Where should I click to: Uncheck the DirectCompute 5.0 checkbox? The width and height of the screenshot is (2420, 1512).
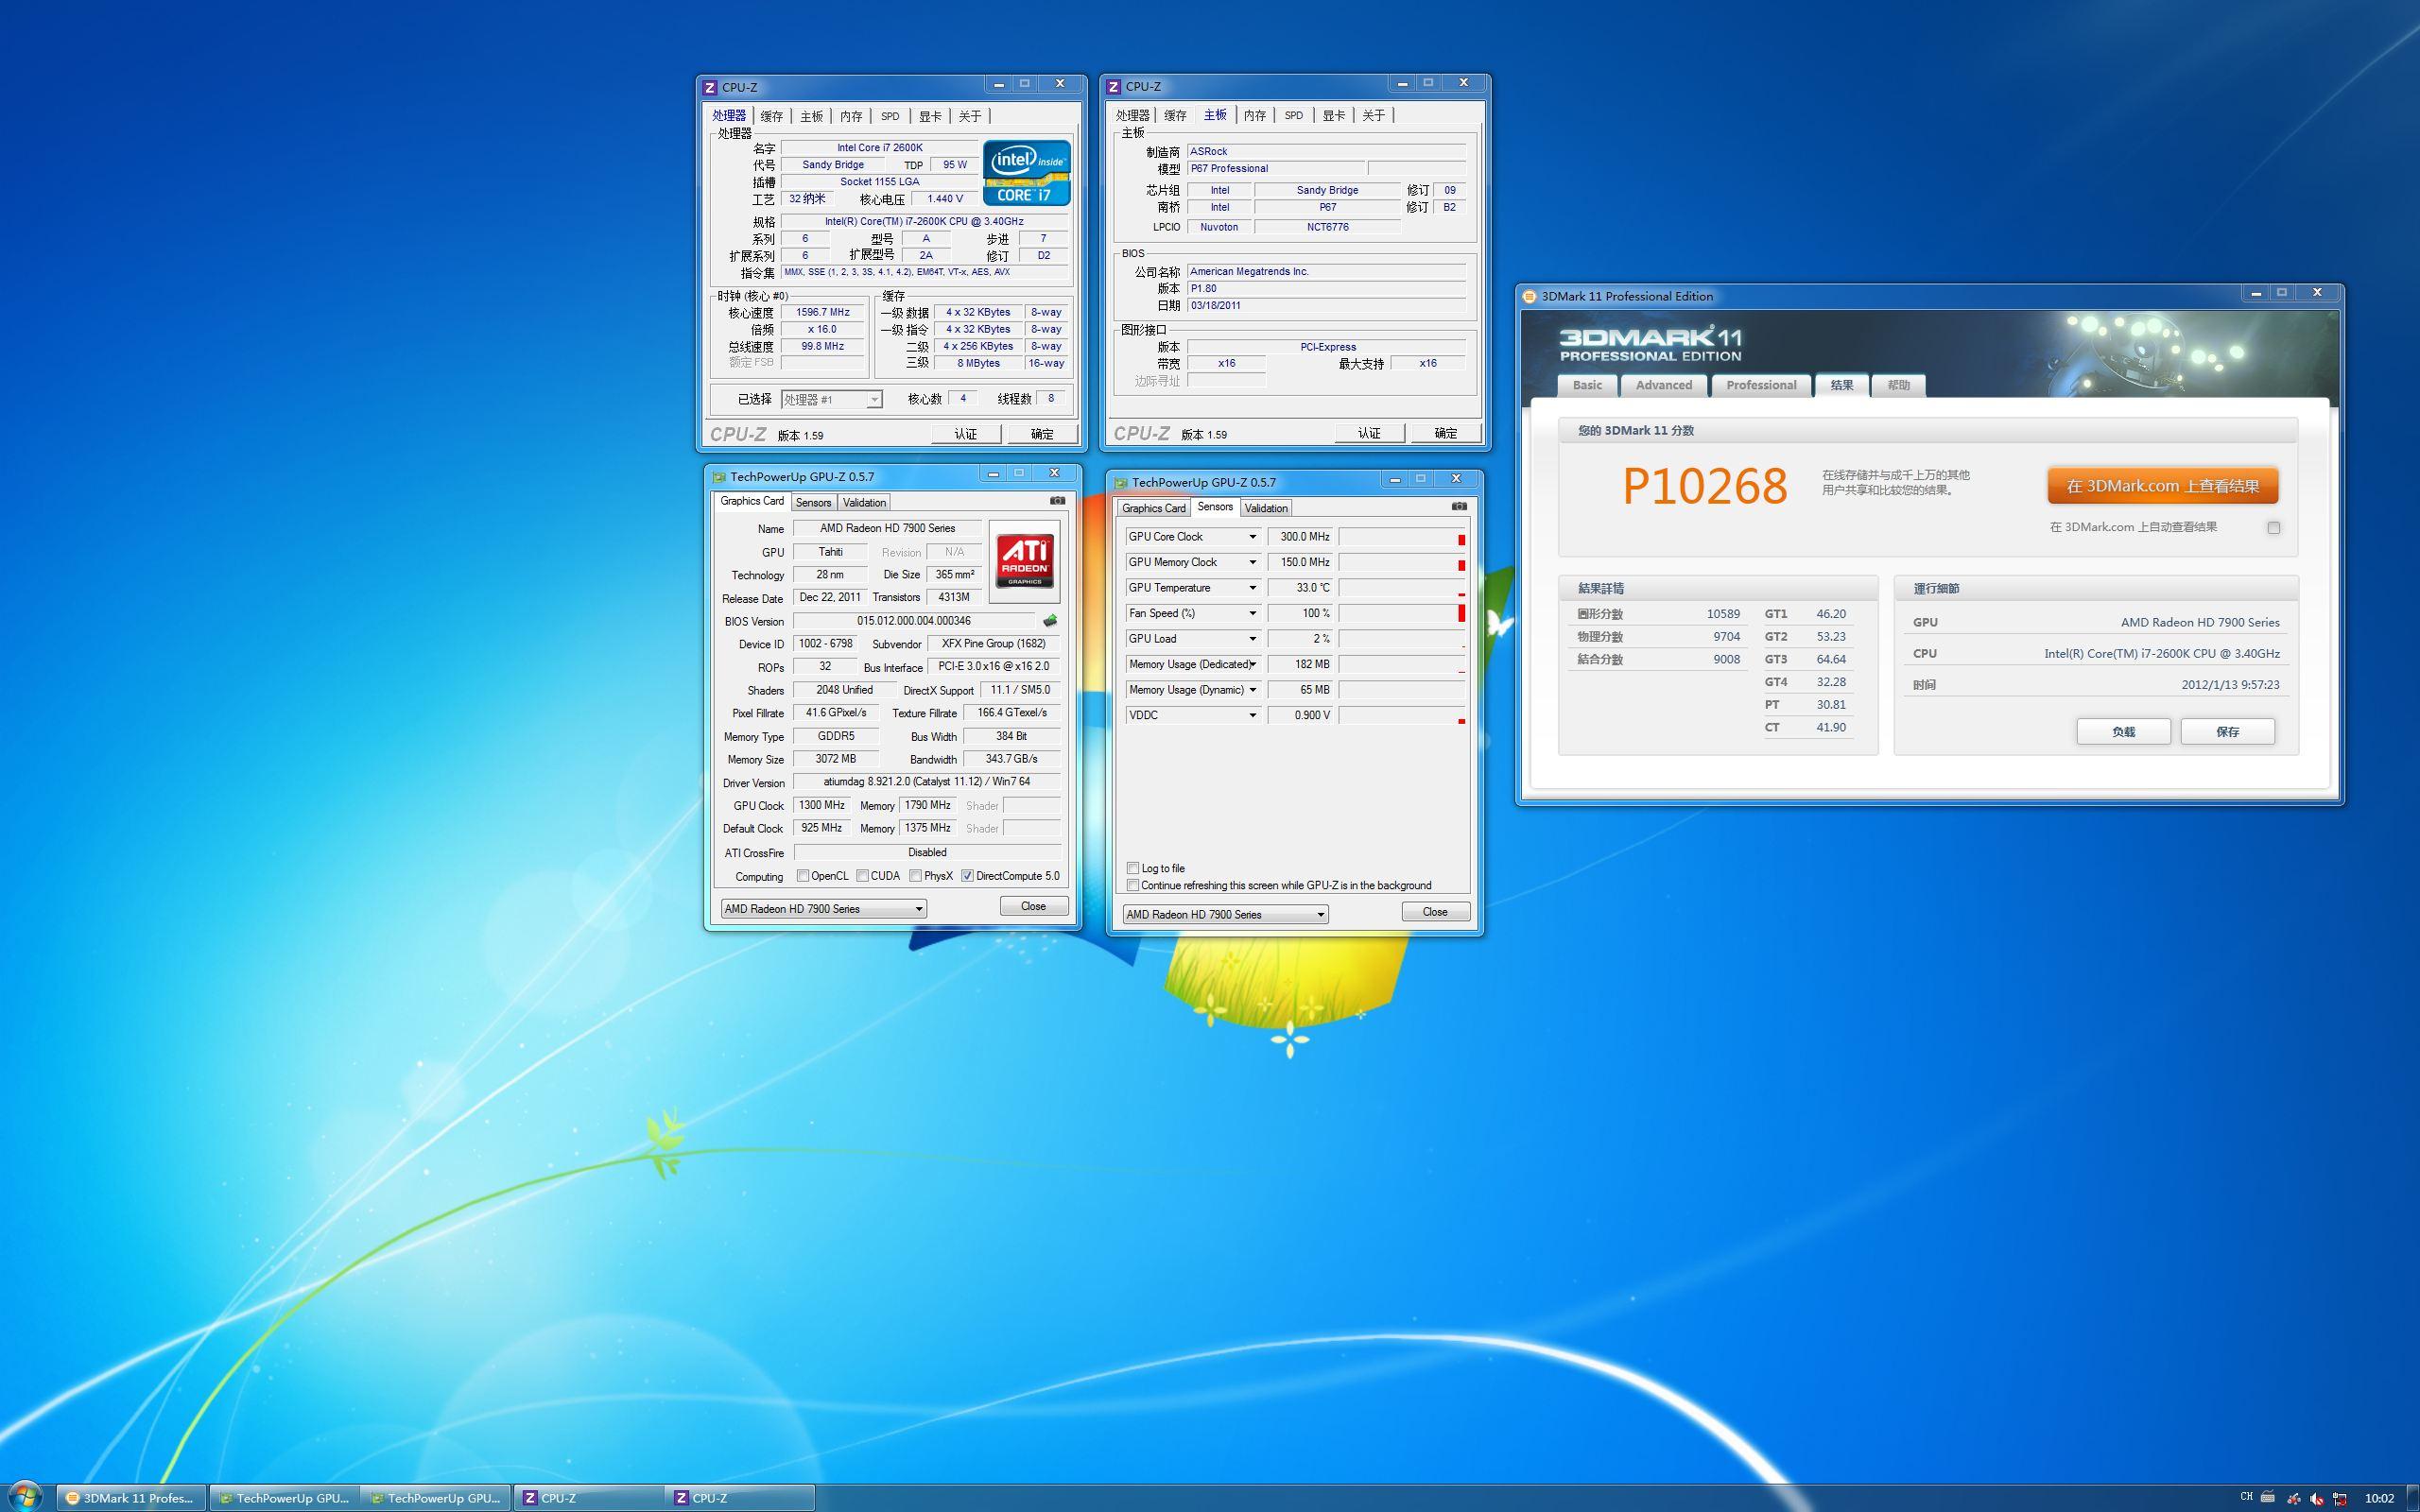click(967, 876)
